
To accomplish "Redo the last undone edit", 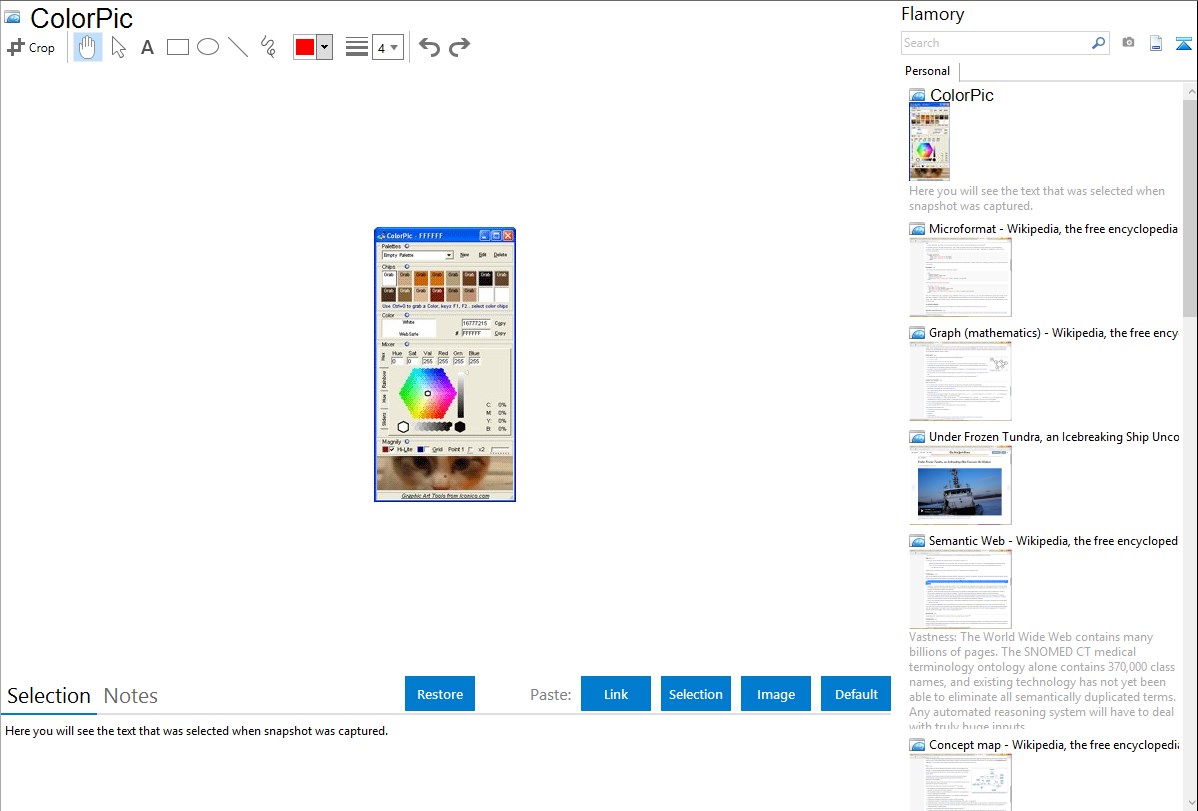I will click(459, 47).
